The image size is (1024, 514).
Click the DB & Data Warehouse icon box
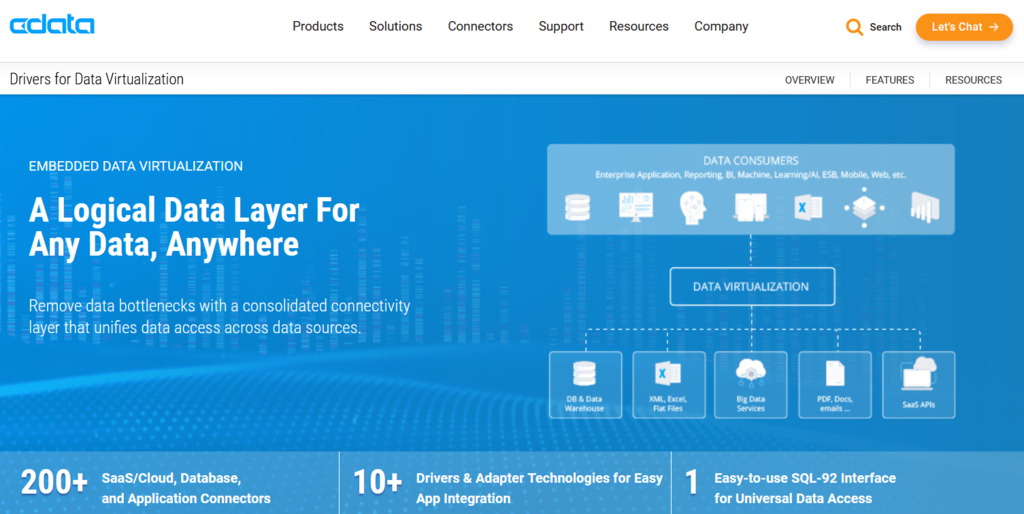585,385
